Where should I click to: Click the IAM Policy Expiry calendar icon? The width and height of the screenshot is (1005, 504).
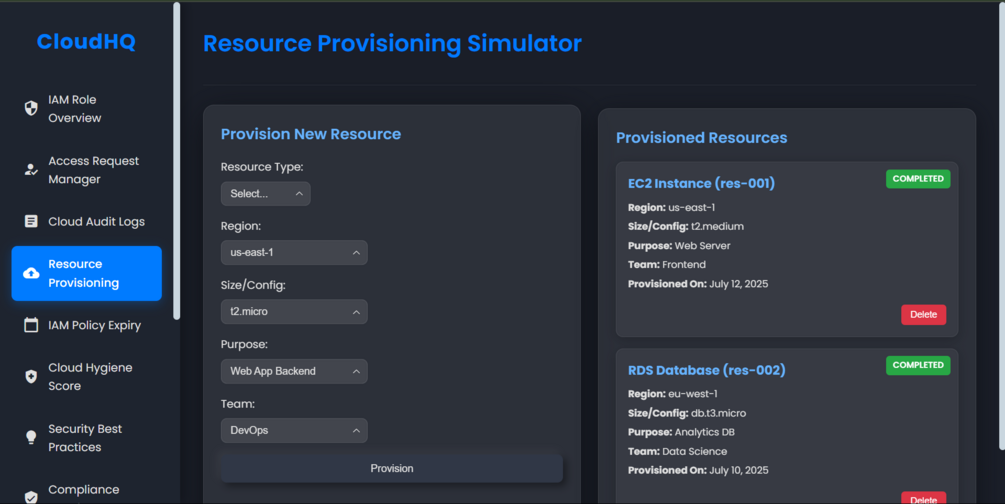click(x=31, y=325)
